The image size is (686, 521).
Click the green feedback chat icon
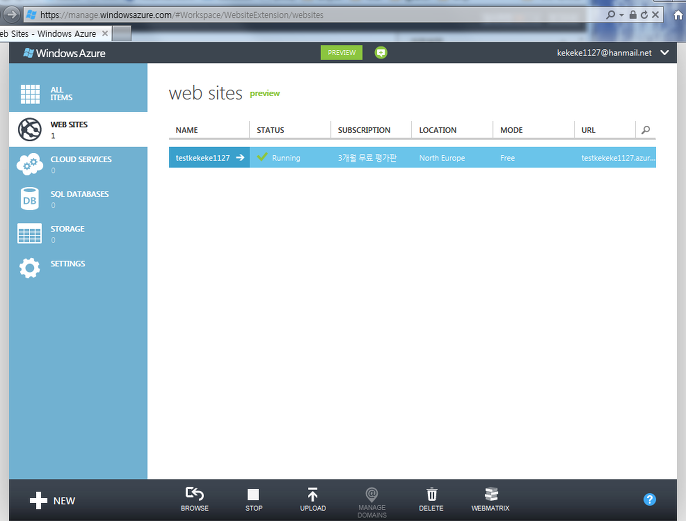click(381, 52)
